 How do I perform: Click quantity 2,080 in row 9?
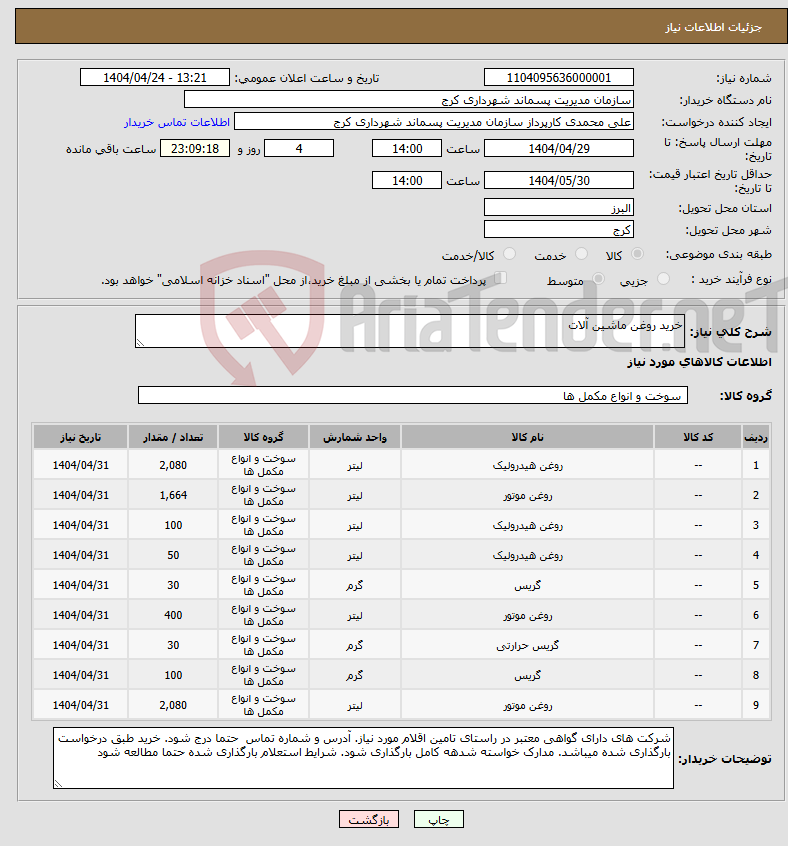click(x=173, y=705)
